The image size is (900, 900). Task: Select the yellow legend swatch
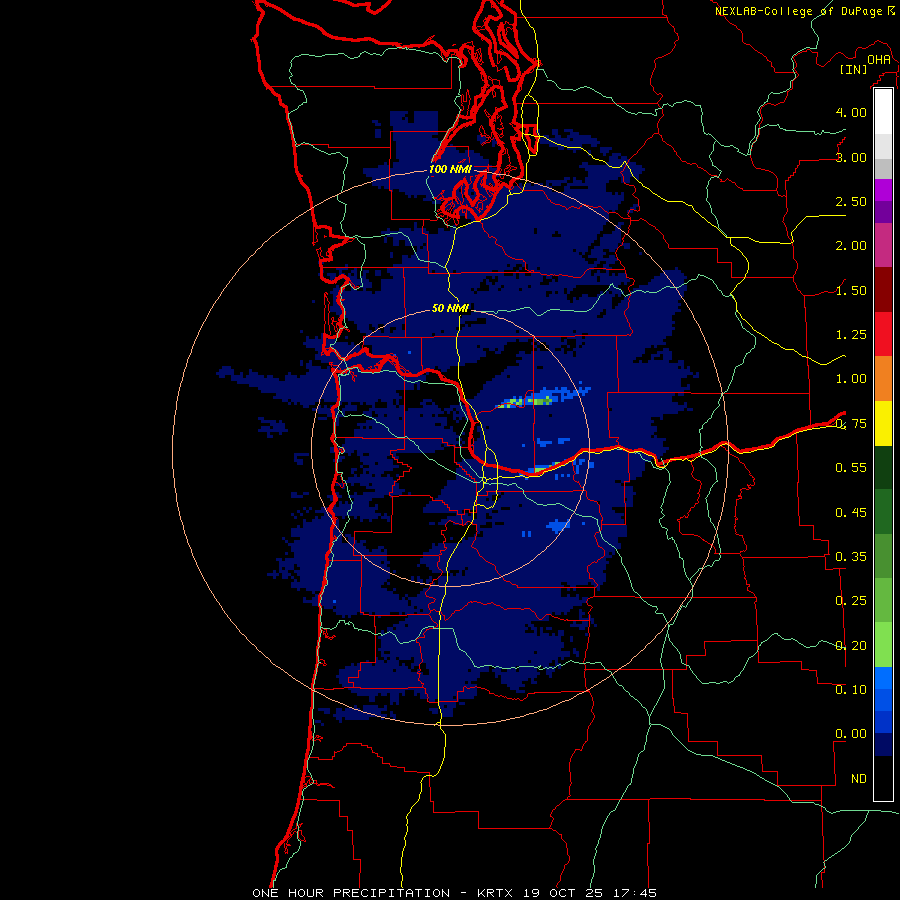(883, 423)
